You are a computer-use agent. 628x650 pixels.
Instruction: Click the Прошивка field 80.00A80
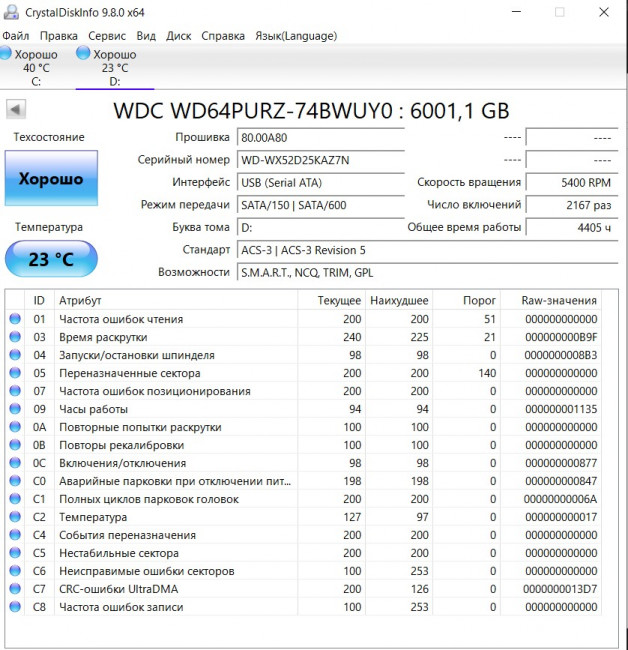click(x=320, y=137)
